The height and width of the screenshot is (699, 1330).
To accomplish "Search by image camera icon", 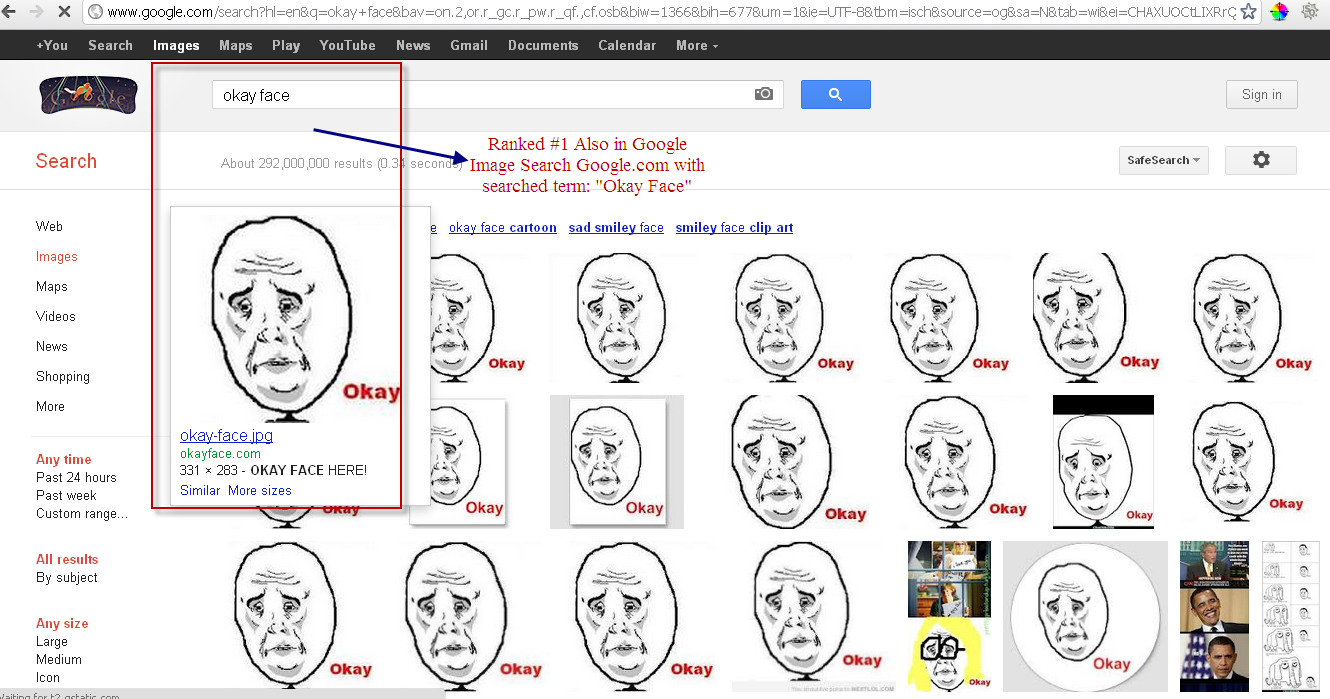I will (764, 94).
